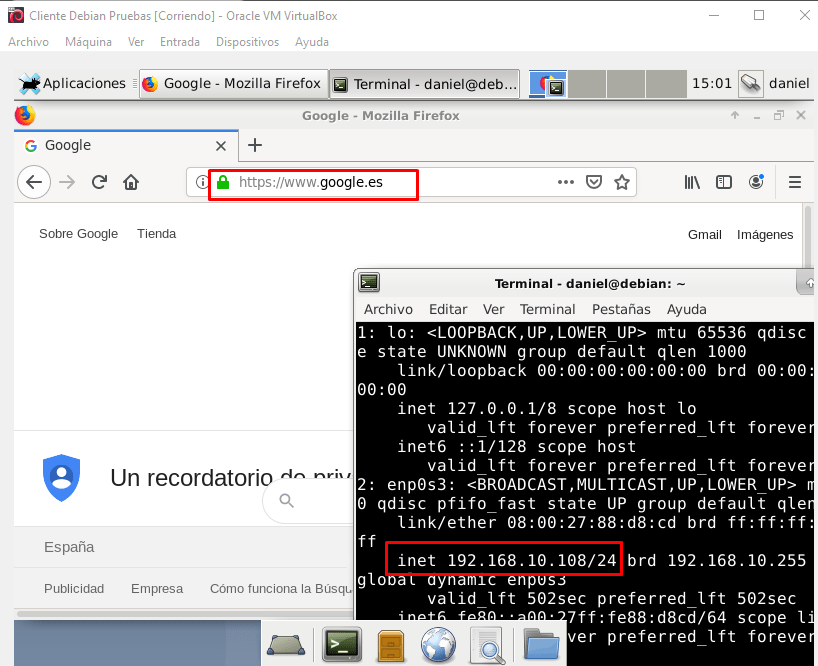Go to the Firefox home page
818x666 pixels.
tap(130, 182)
